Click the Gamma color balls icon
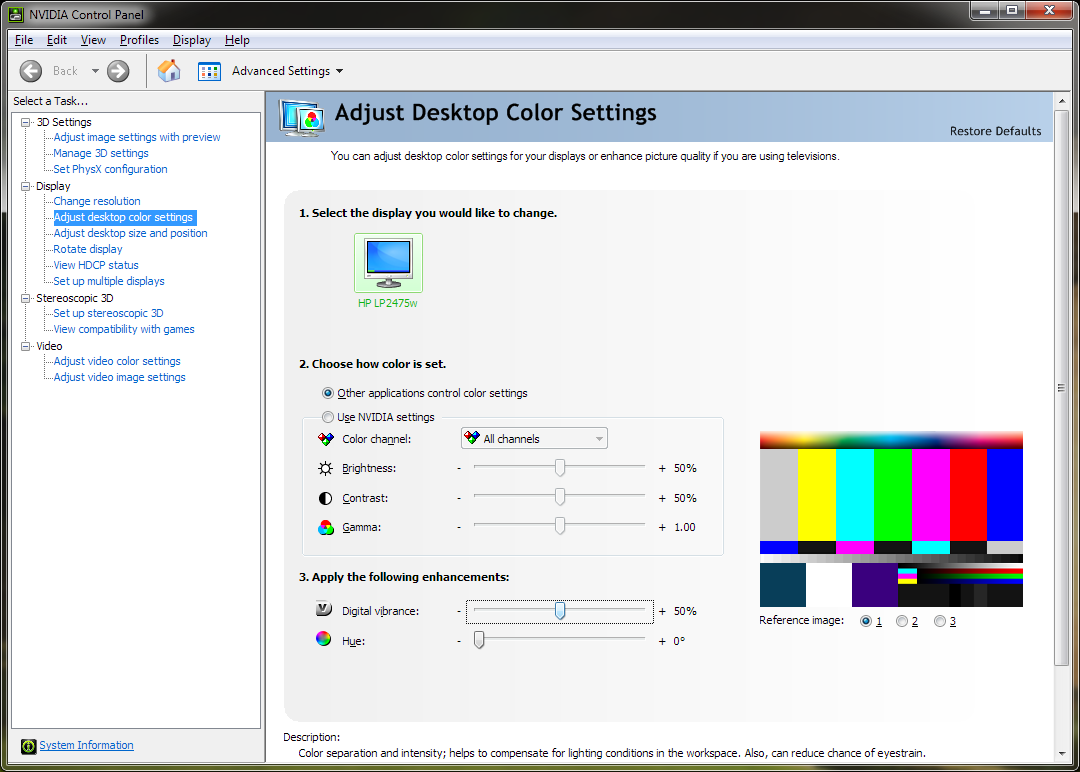The height and width of the screenshot is (772, 1080). coord(325,528)
